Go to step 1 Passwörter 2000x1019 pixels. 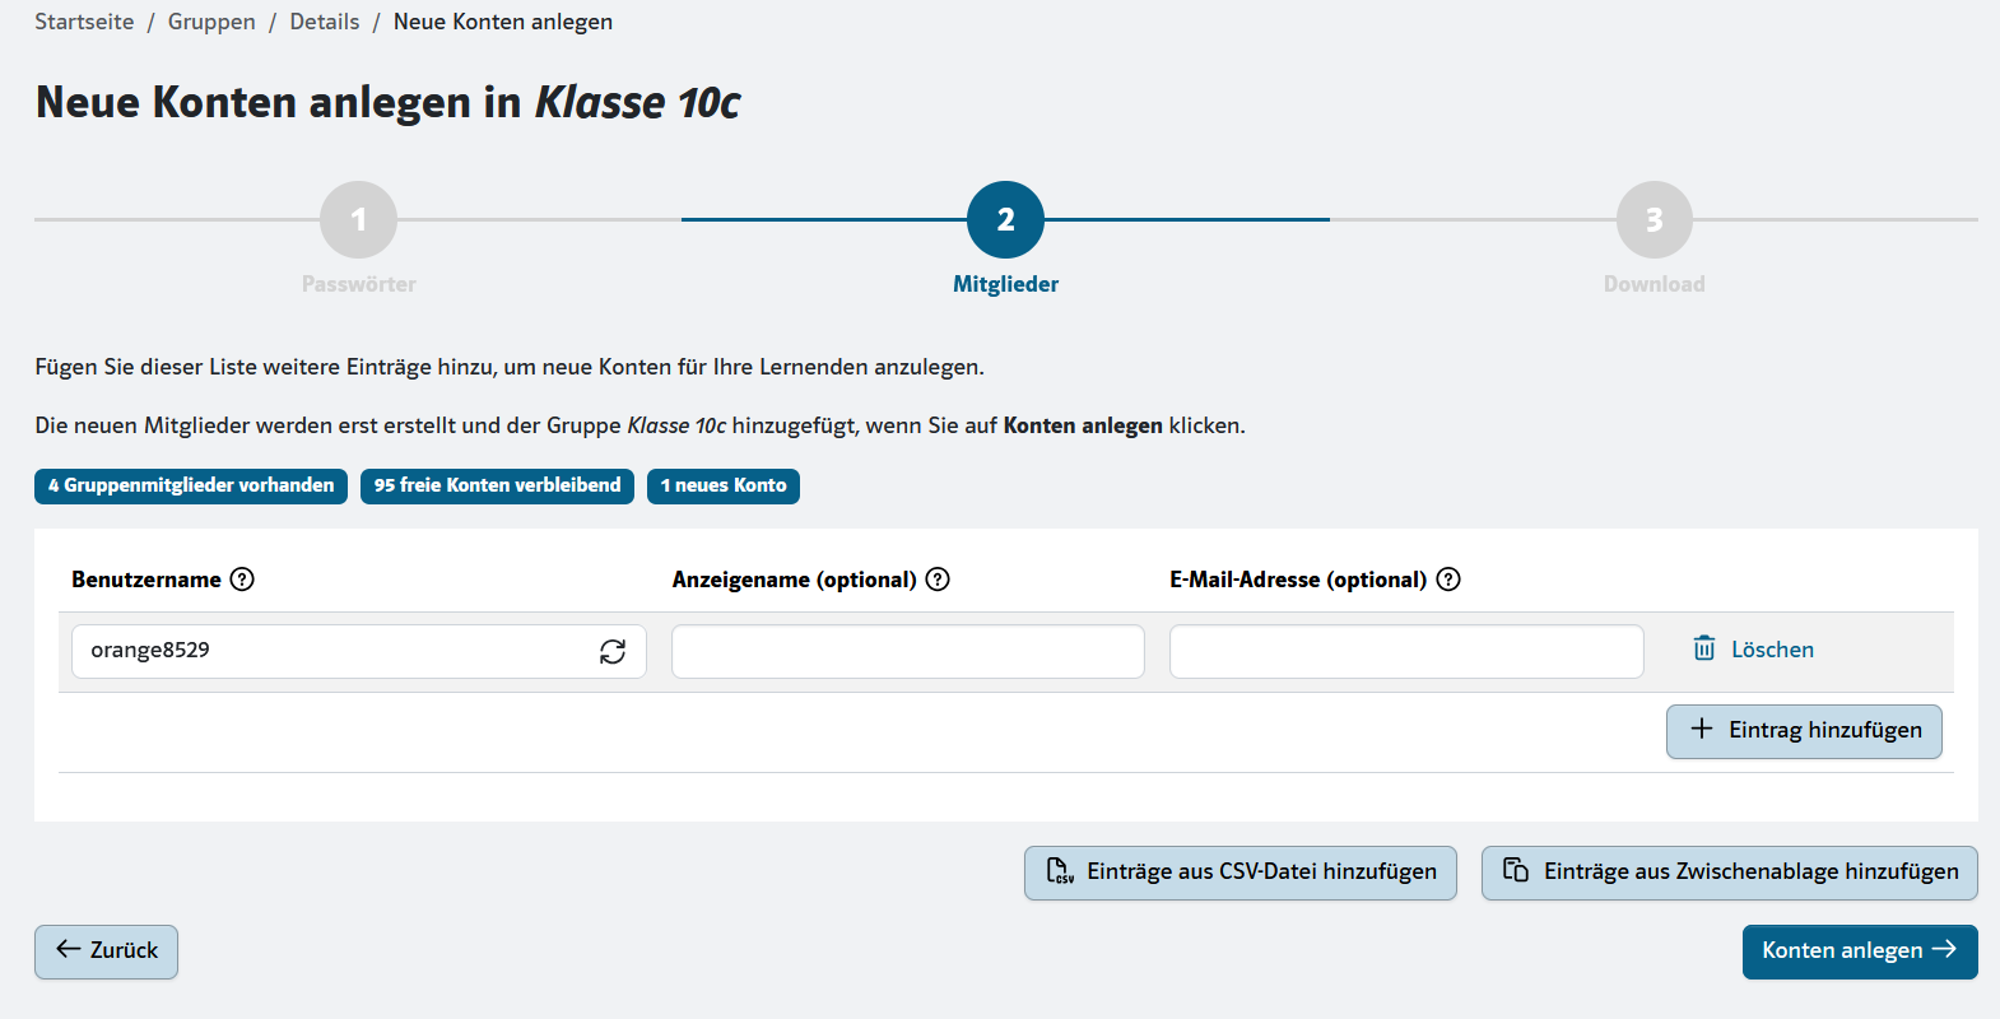(359, 219)
